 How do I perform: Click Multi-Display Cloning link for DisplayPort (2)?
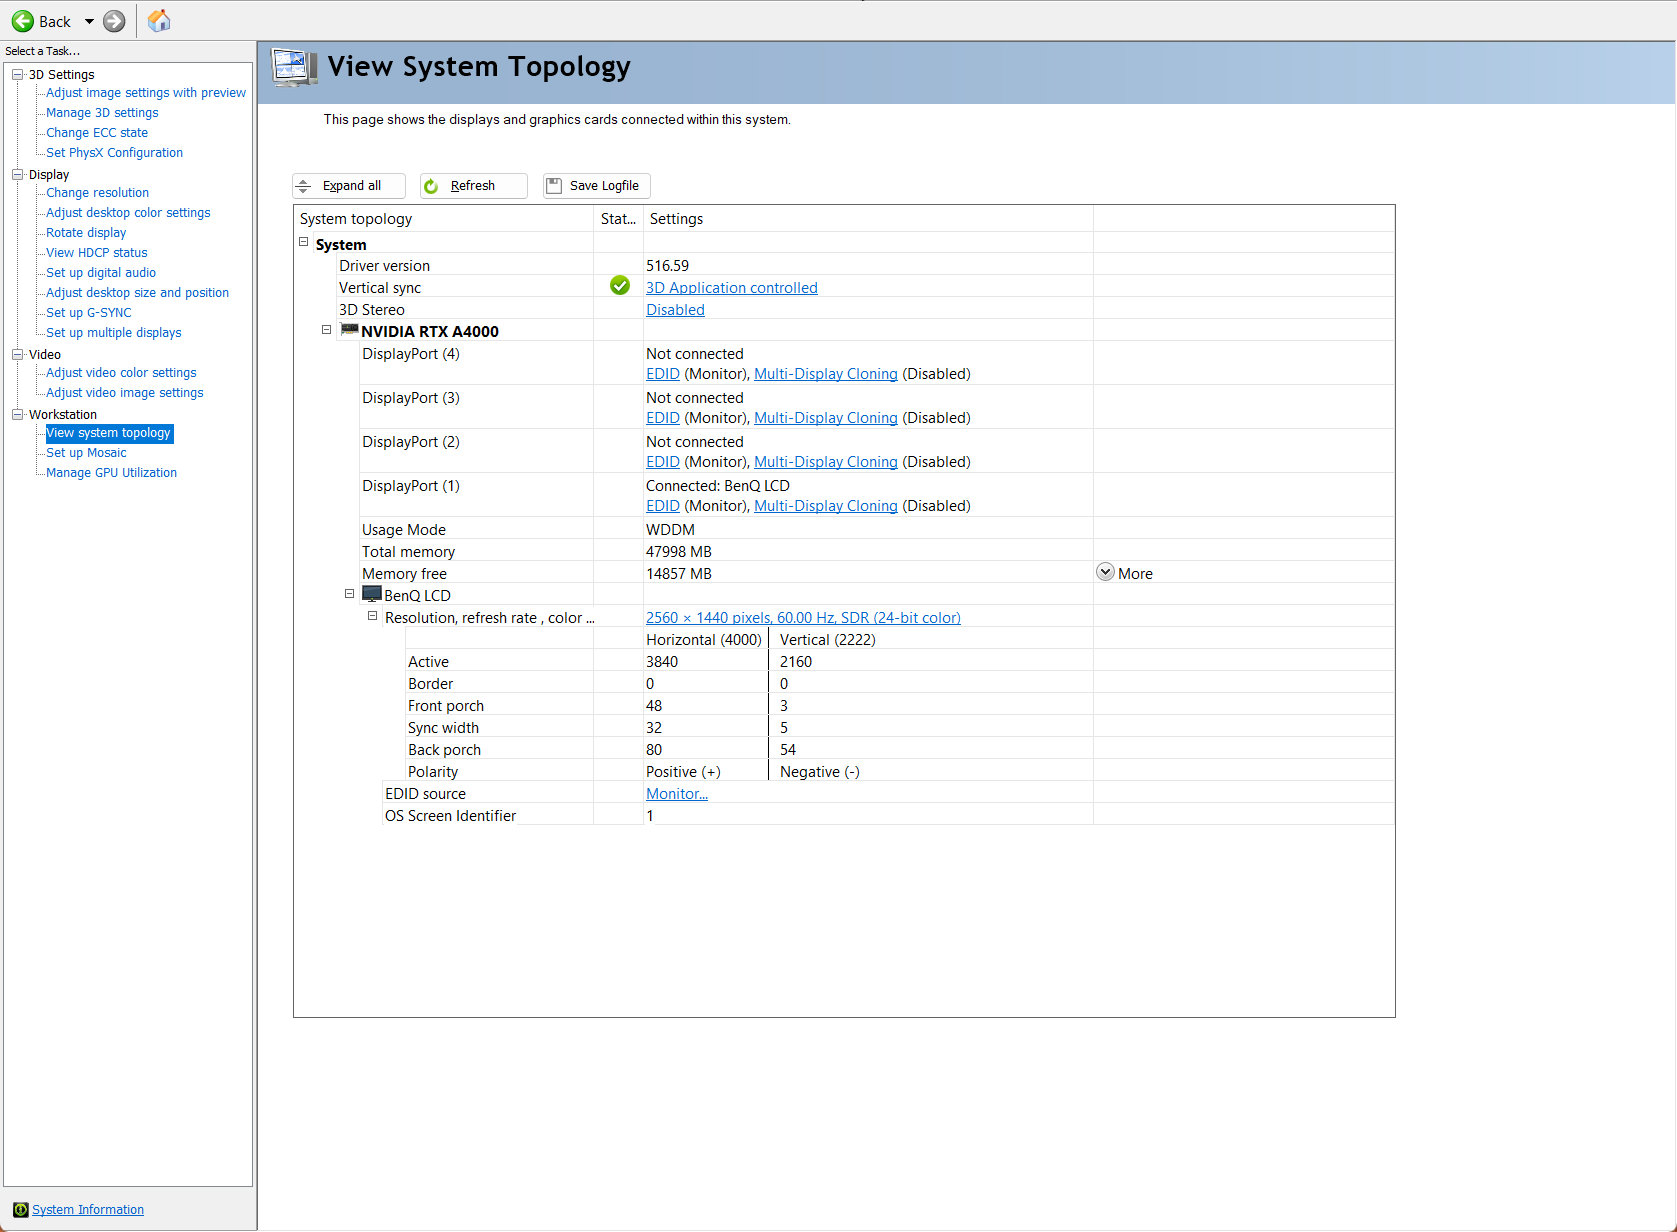(x=826, y=462)
